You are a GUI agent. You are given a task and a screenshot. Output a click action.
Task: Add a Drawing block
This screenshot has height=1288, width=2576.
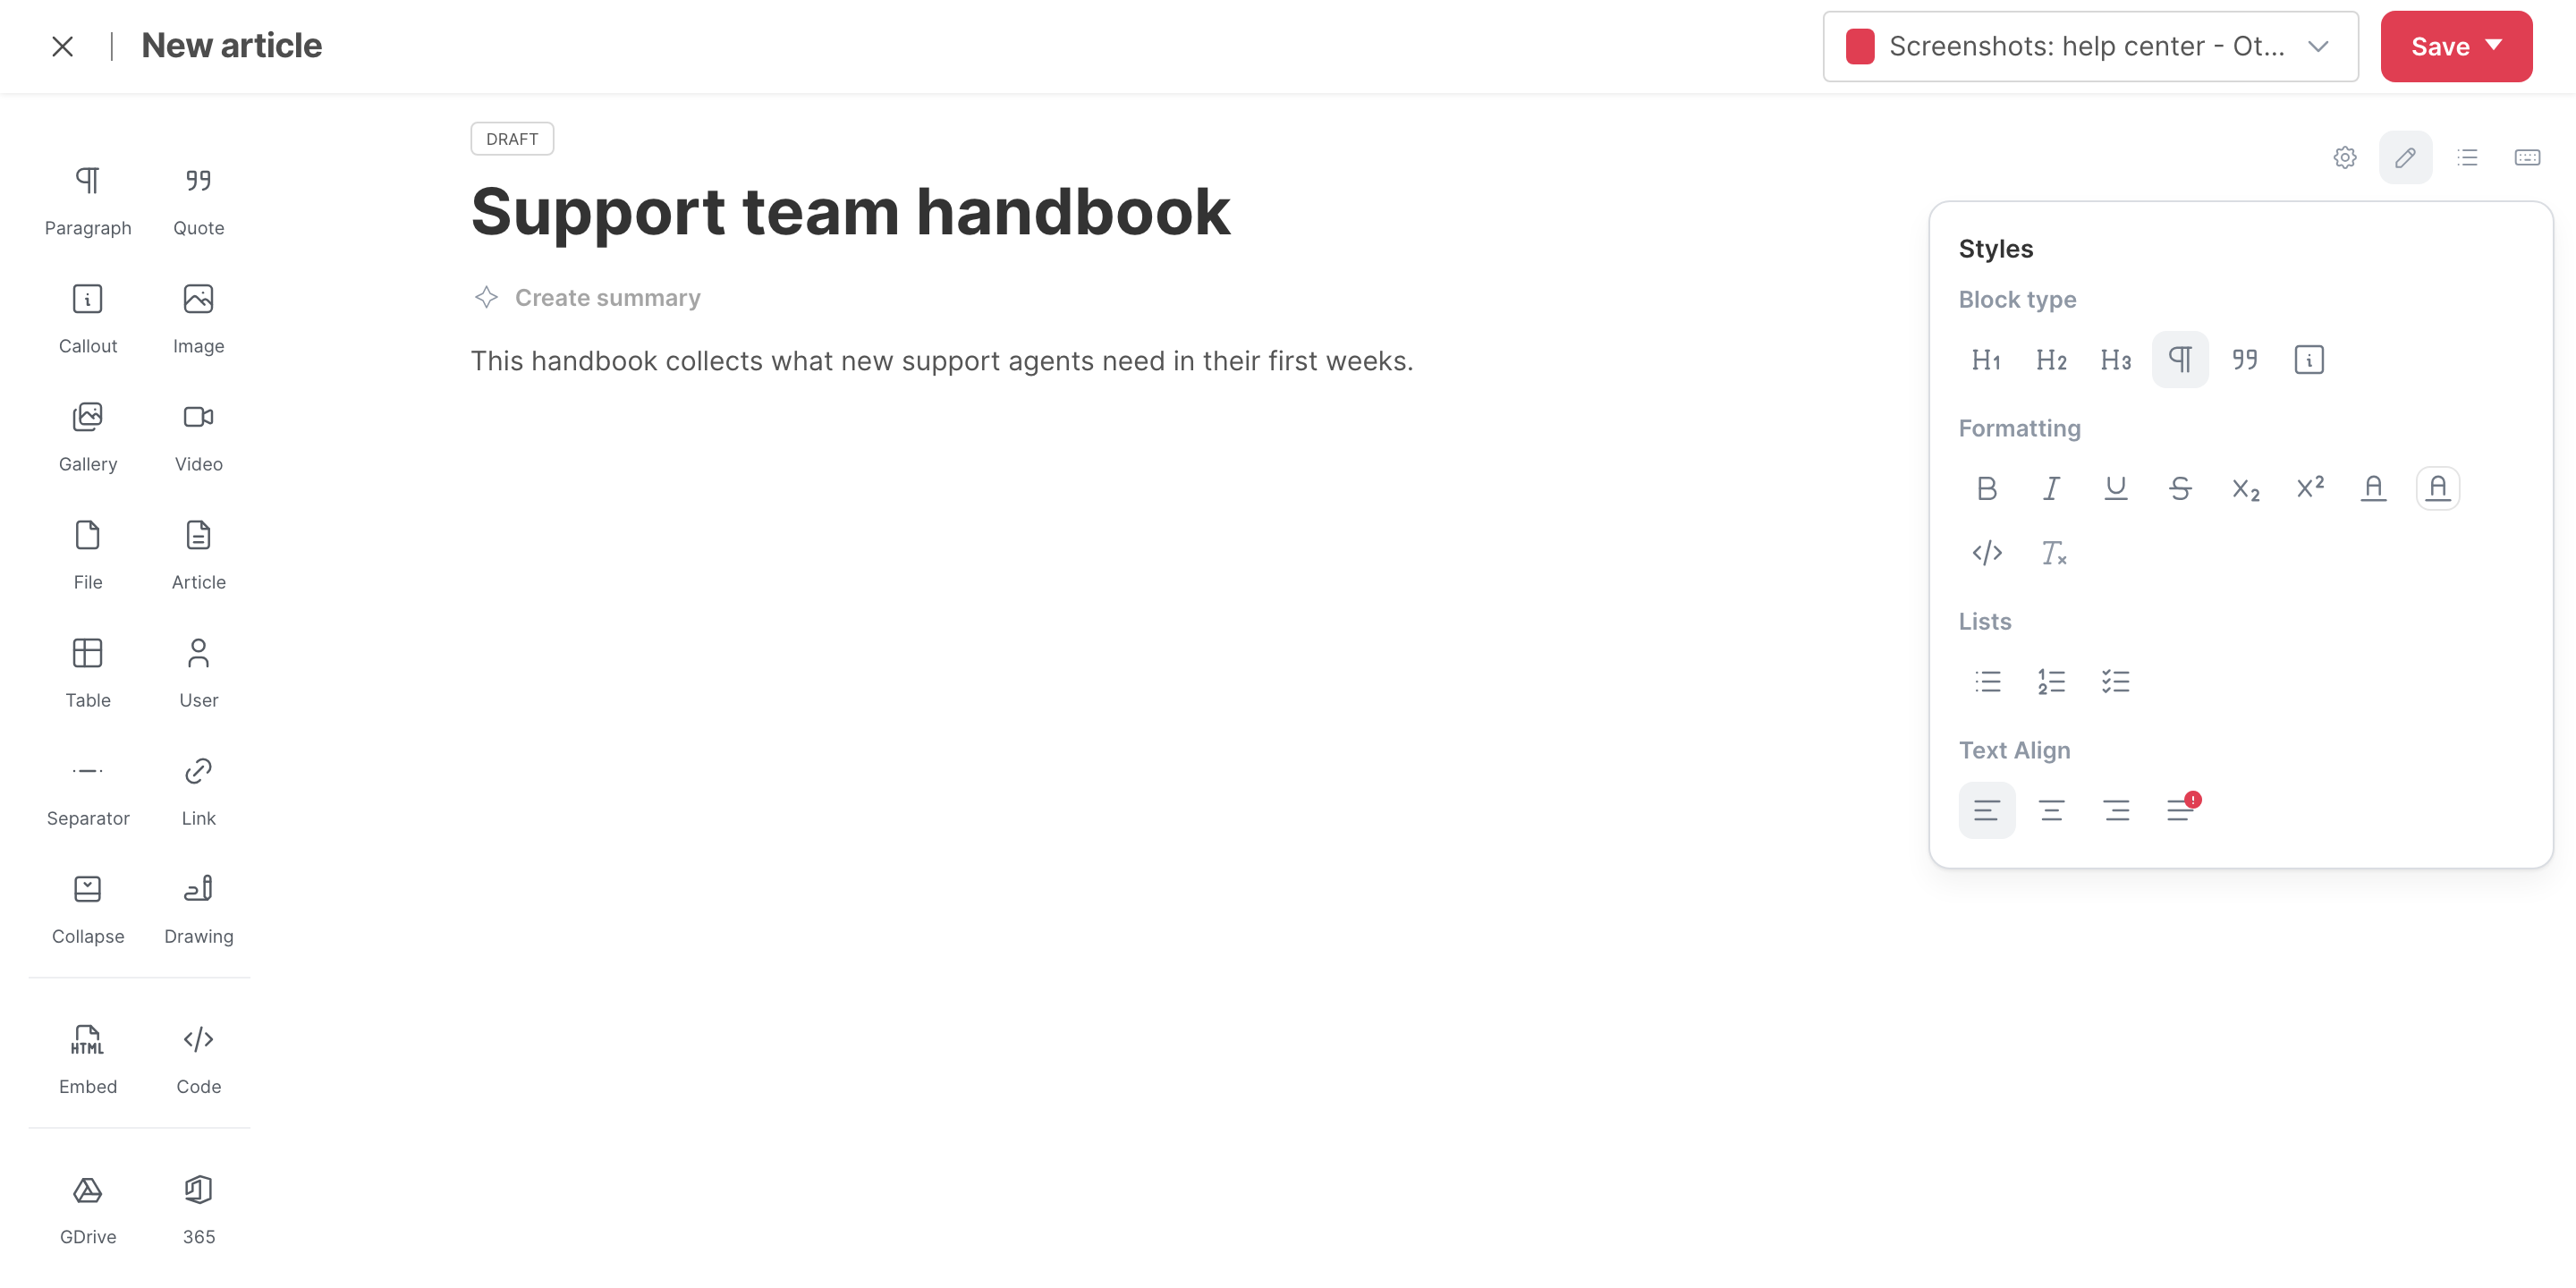[x=198, y=909]
